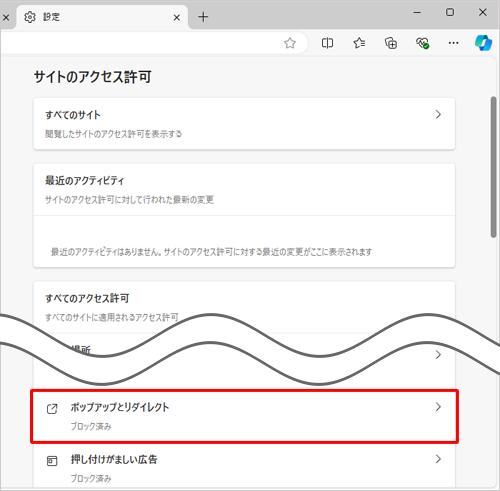Open すべてのサイト permissions row

[244, 124]
